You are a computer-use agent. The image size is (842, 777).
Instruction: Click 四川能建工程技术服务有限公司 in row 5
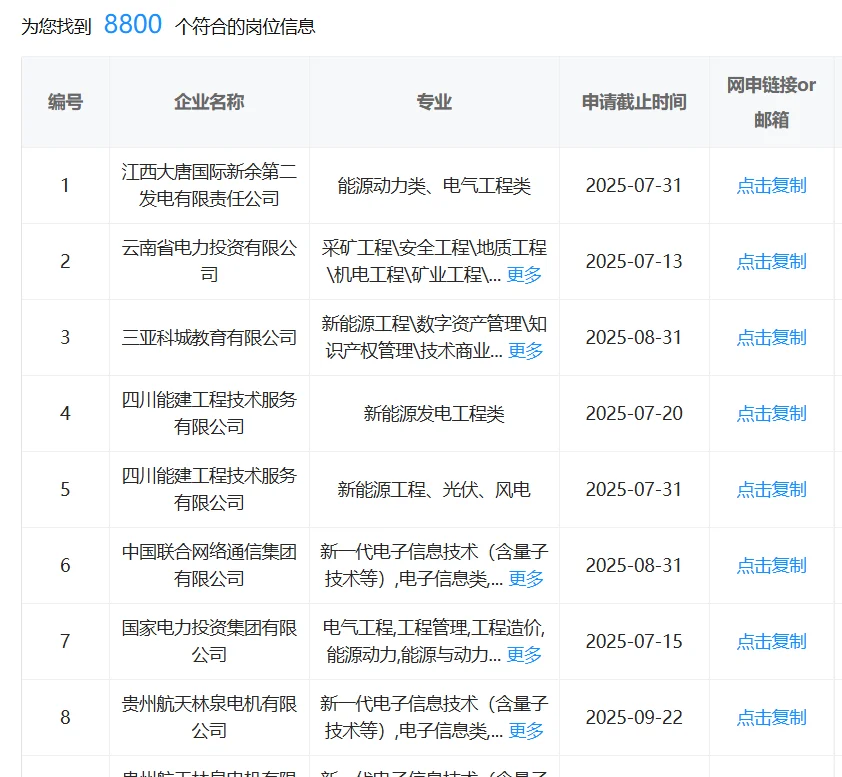(x=209, y=490)
